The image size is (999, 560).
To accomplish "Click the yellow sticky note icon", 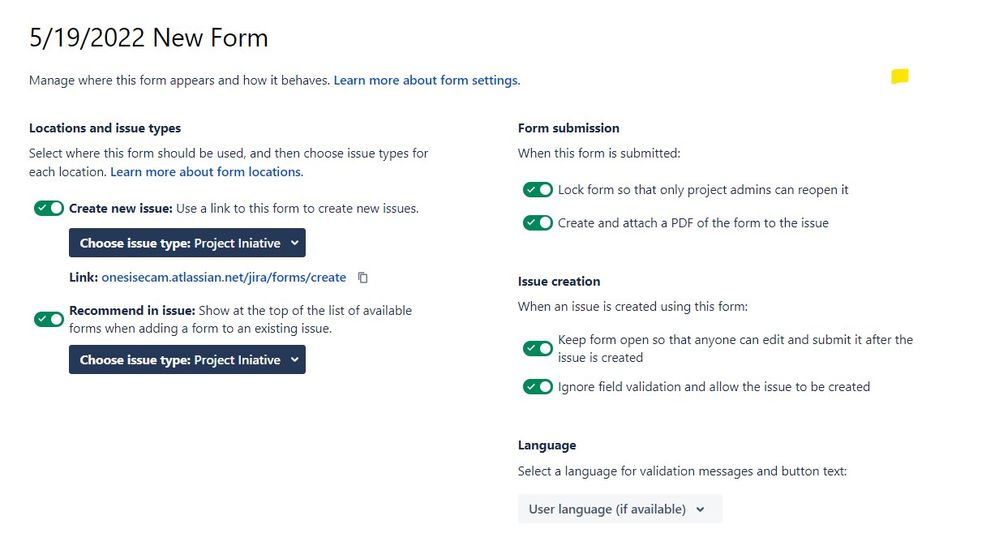I will click(x=900, y=76).
